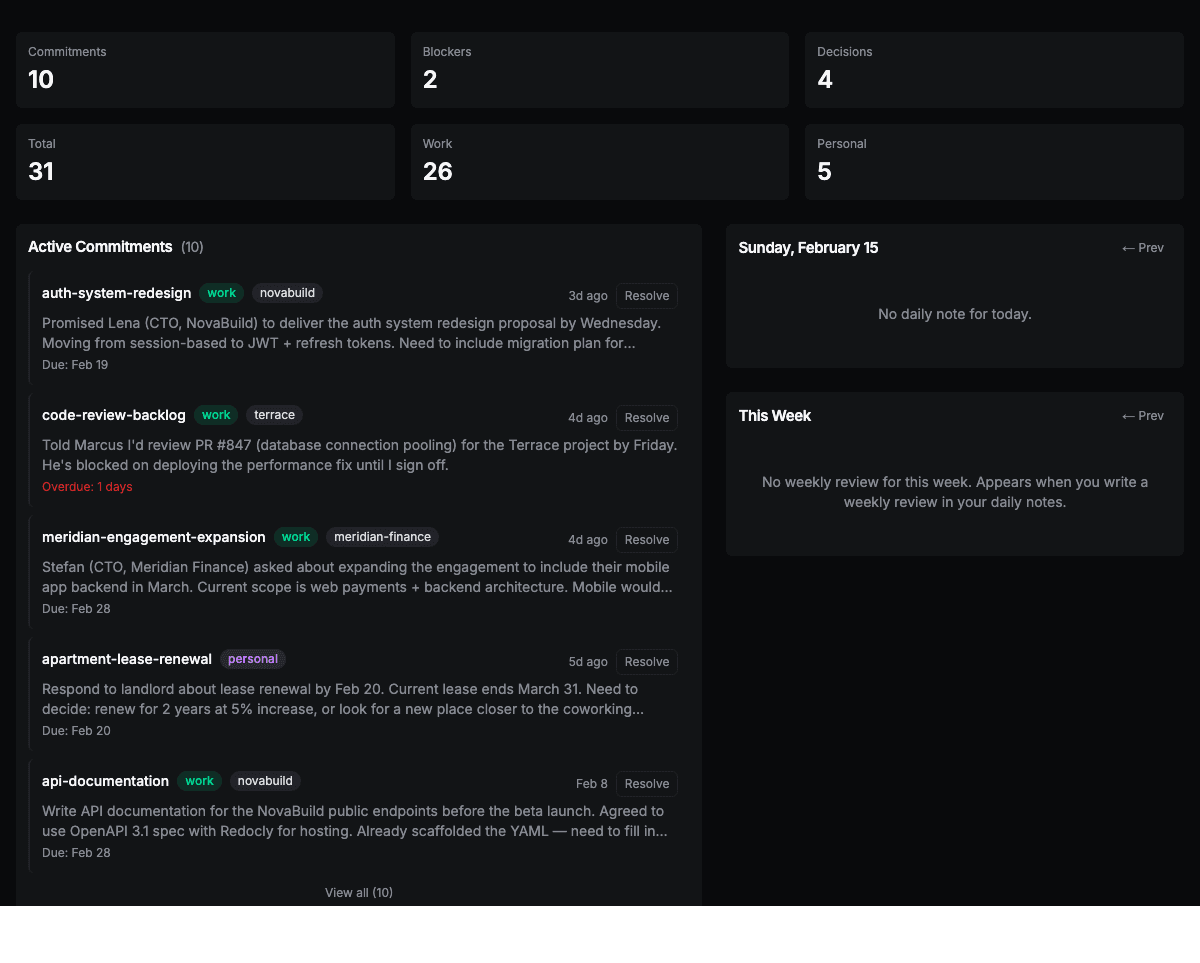Open the Commitments stat card
The width and height of the screenshot is (1200, 963).
205,70
